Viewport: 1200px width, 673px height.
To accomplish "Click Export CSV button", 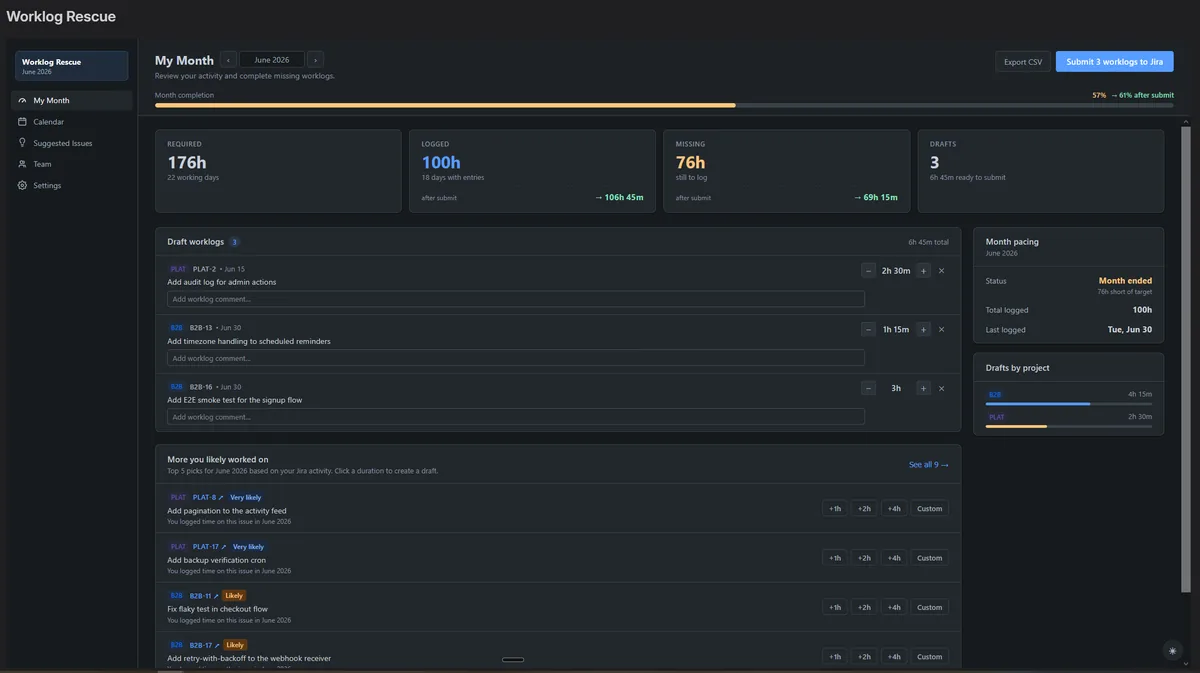I will pyautogui.click(x=1023, y=62).
